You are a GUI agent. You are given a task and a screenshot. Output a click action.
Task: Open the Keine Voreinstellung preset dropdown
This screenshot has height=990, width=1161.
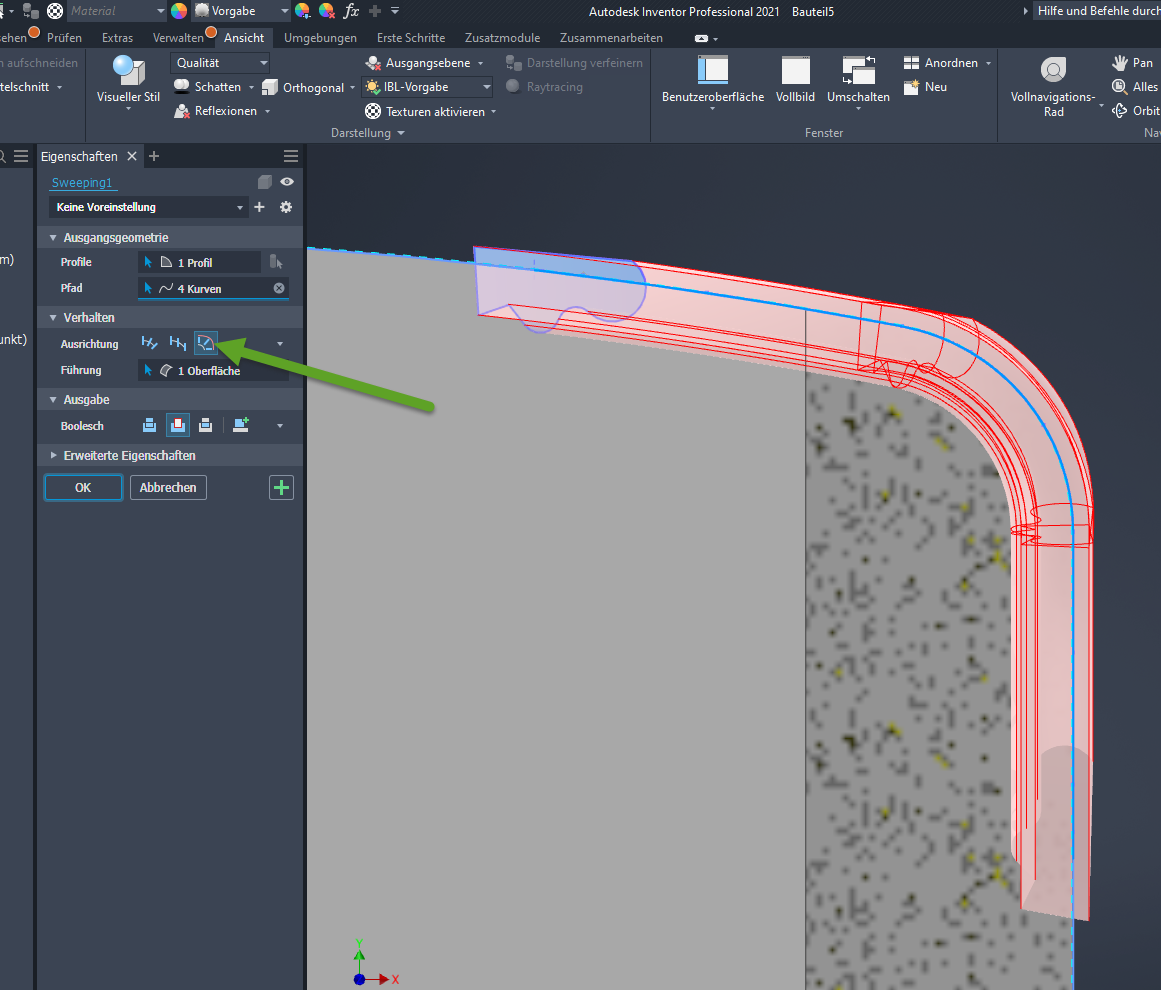coord(147,207)
